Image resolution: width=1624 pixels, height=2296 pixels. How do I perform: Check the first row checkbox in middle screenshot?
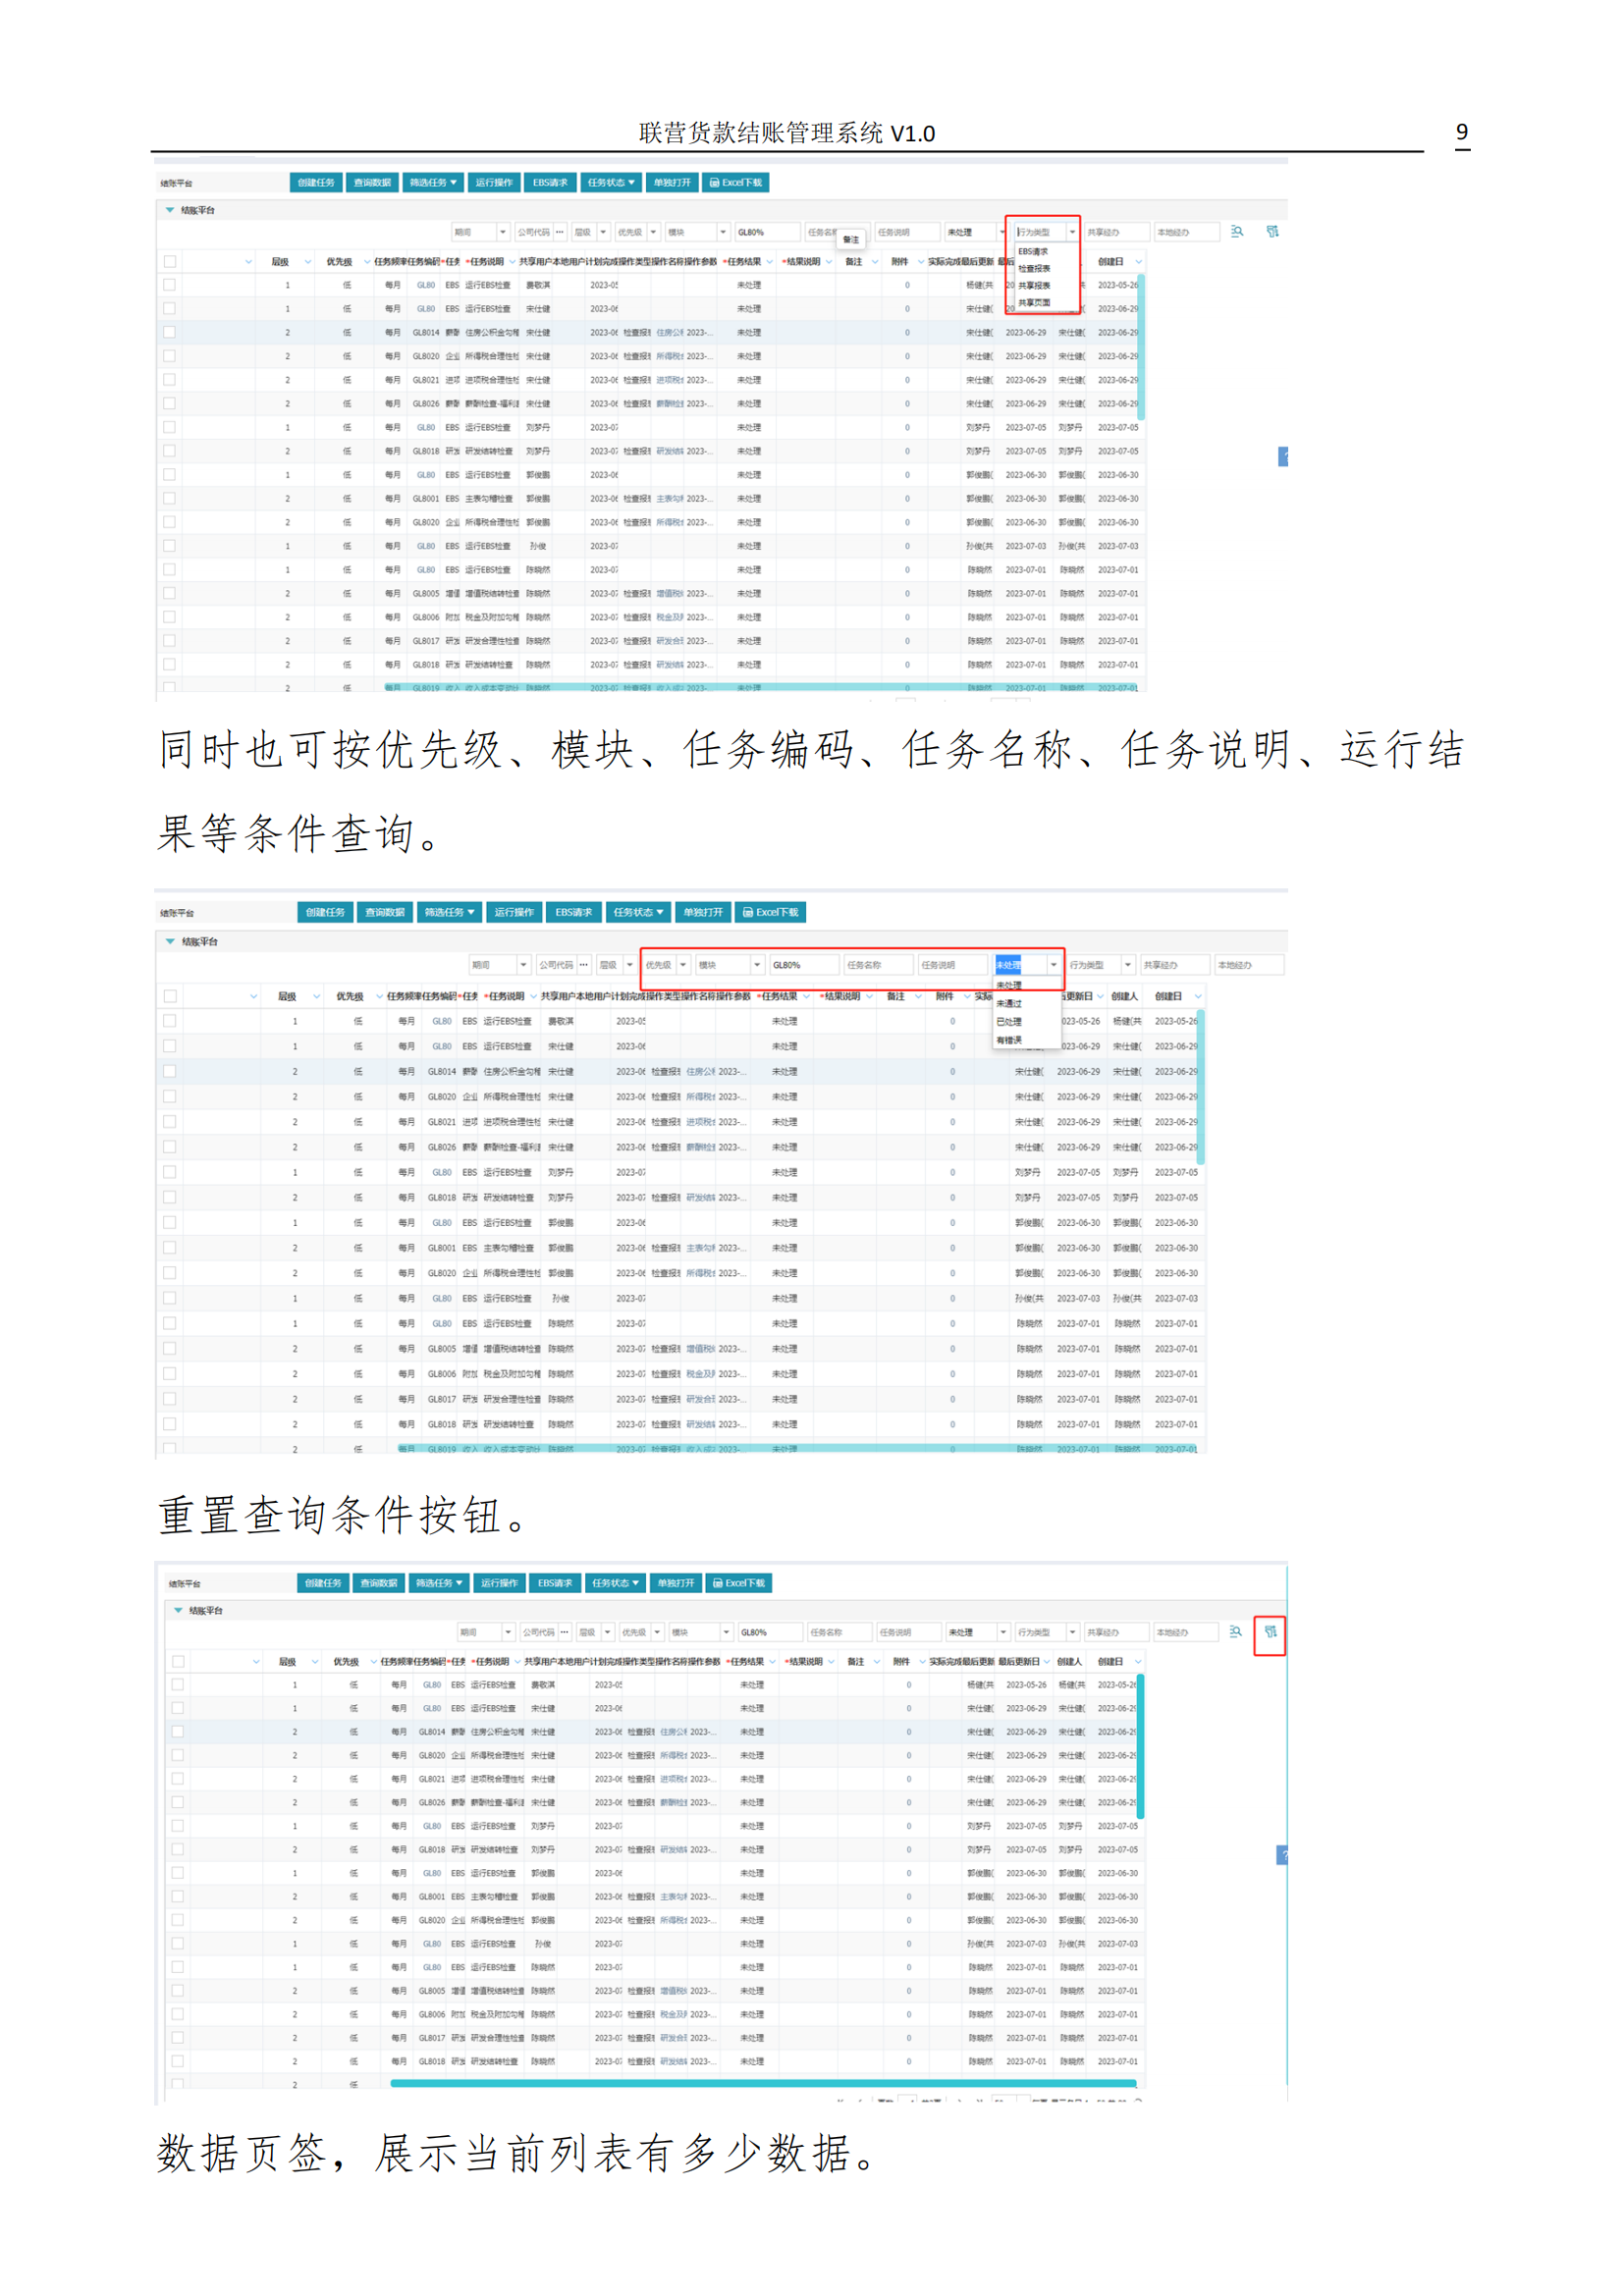(170, 1021)
